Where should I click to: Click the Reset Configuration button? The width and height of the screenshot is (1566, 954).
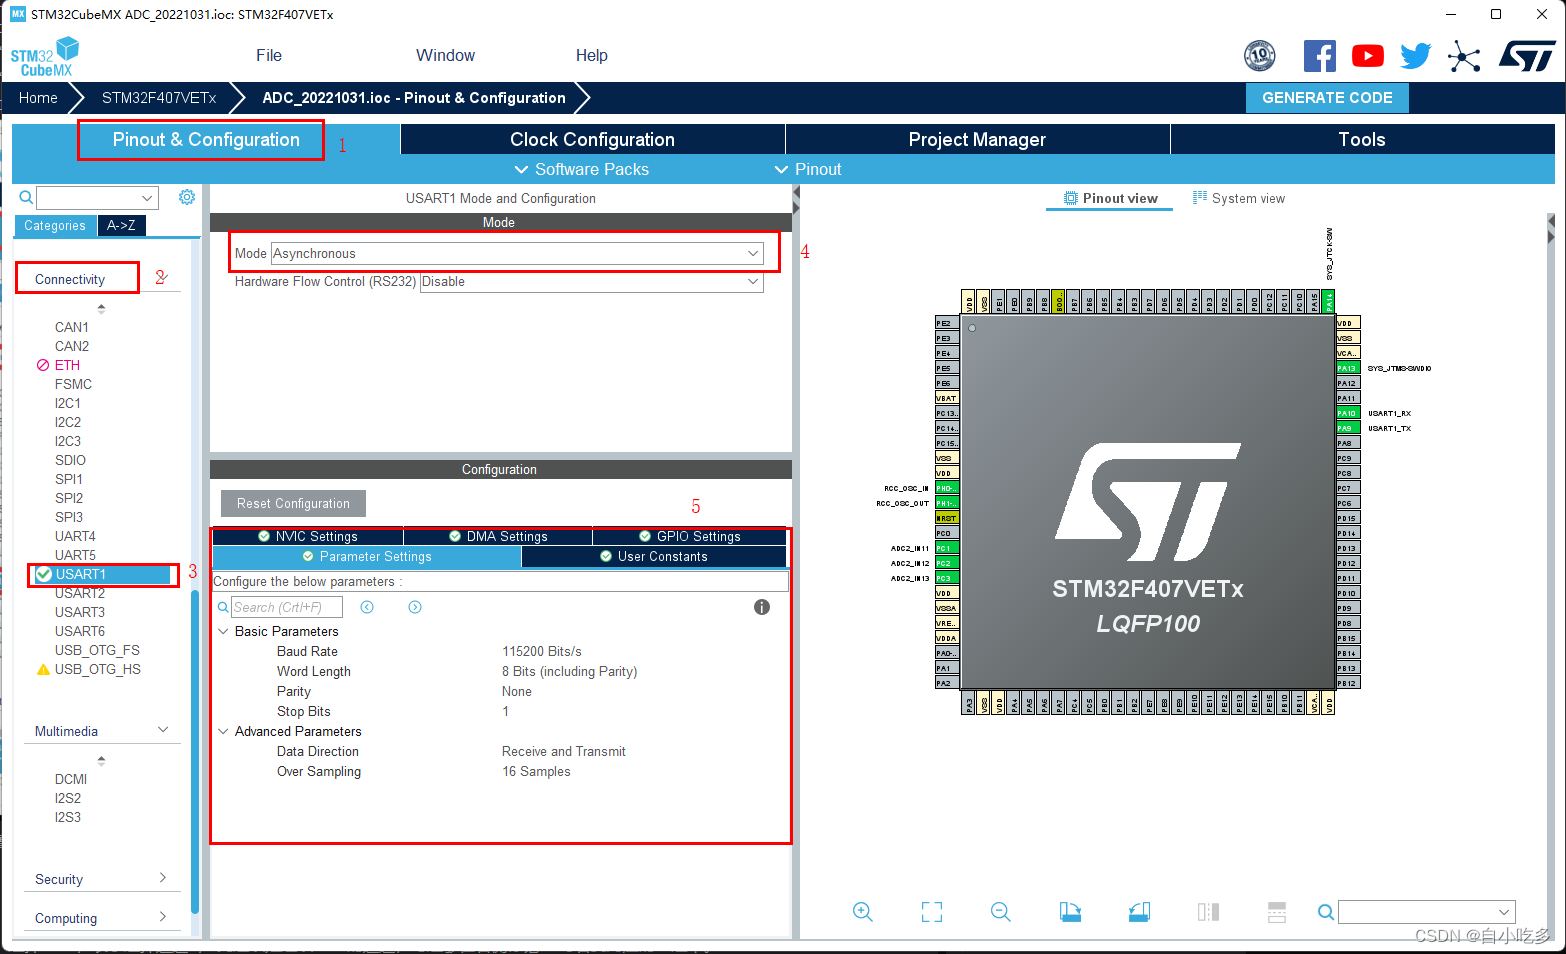(293, 503)
